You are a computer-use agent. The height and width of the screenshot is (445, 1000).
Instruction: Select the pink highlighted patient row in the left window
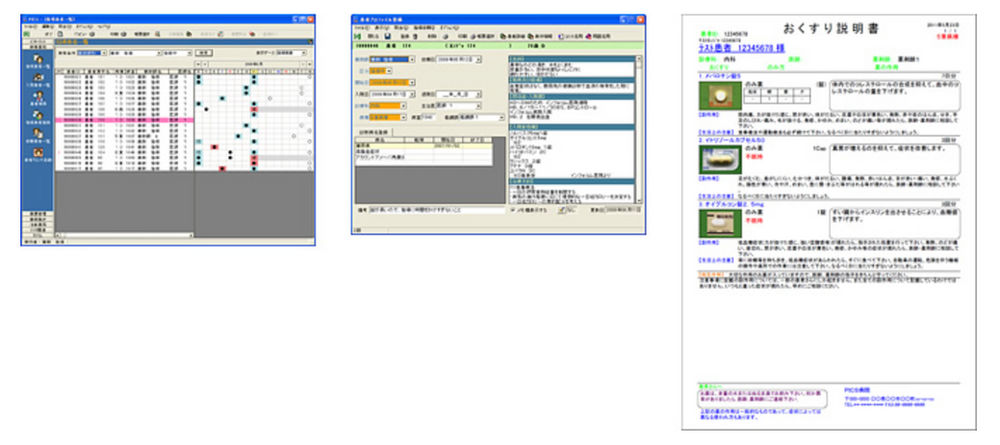(x=124, y=119)
